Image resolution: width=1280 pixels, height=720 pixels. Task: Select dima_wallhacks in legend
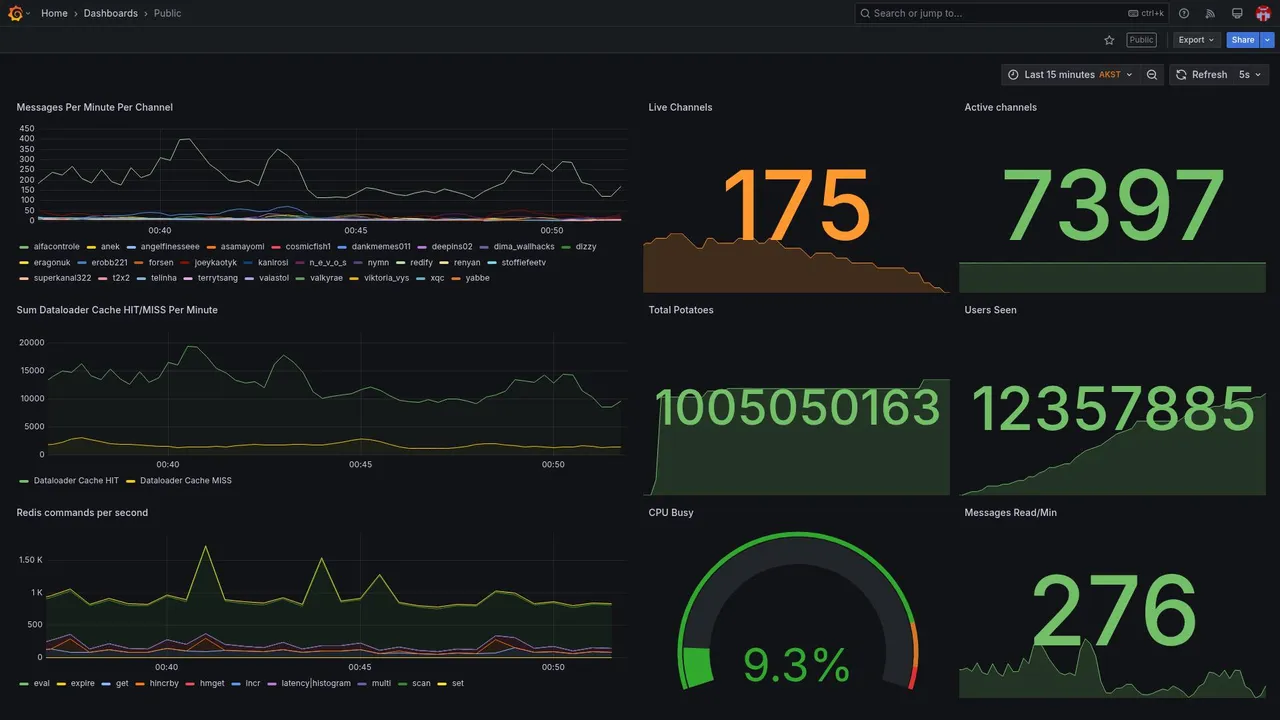pyautogui.click(x=524, y=246)
